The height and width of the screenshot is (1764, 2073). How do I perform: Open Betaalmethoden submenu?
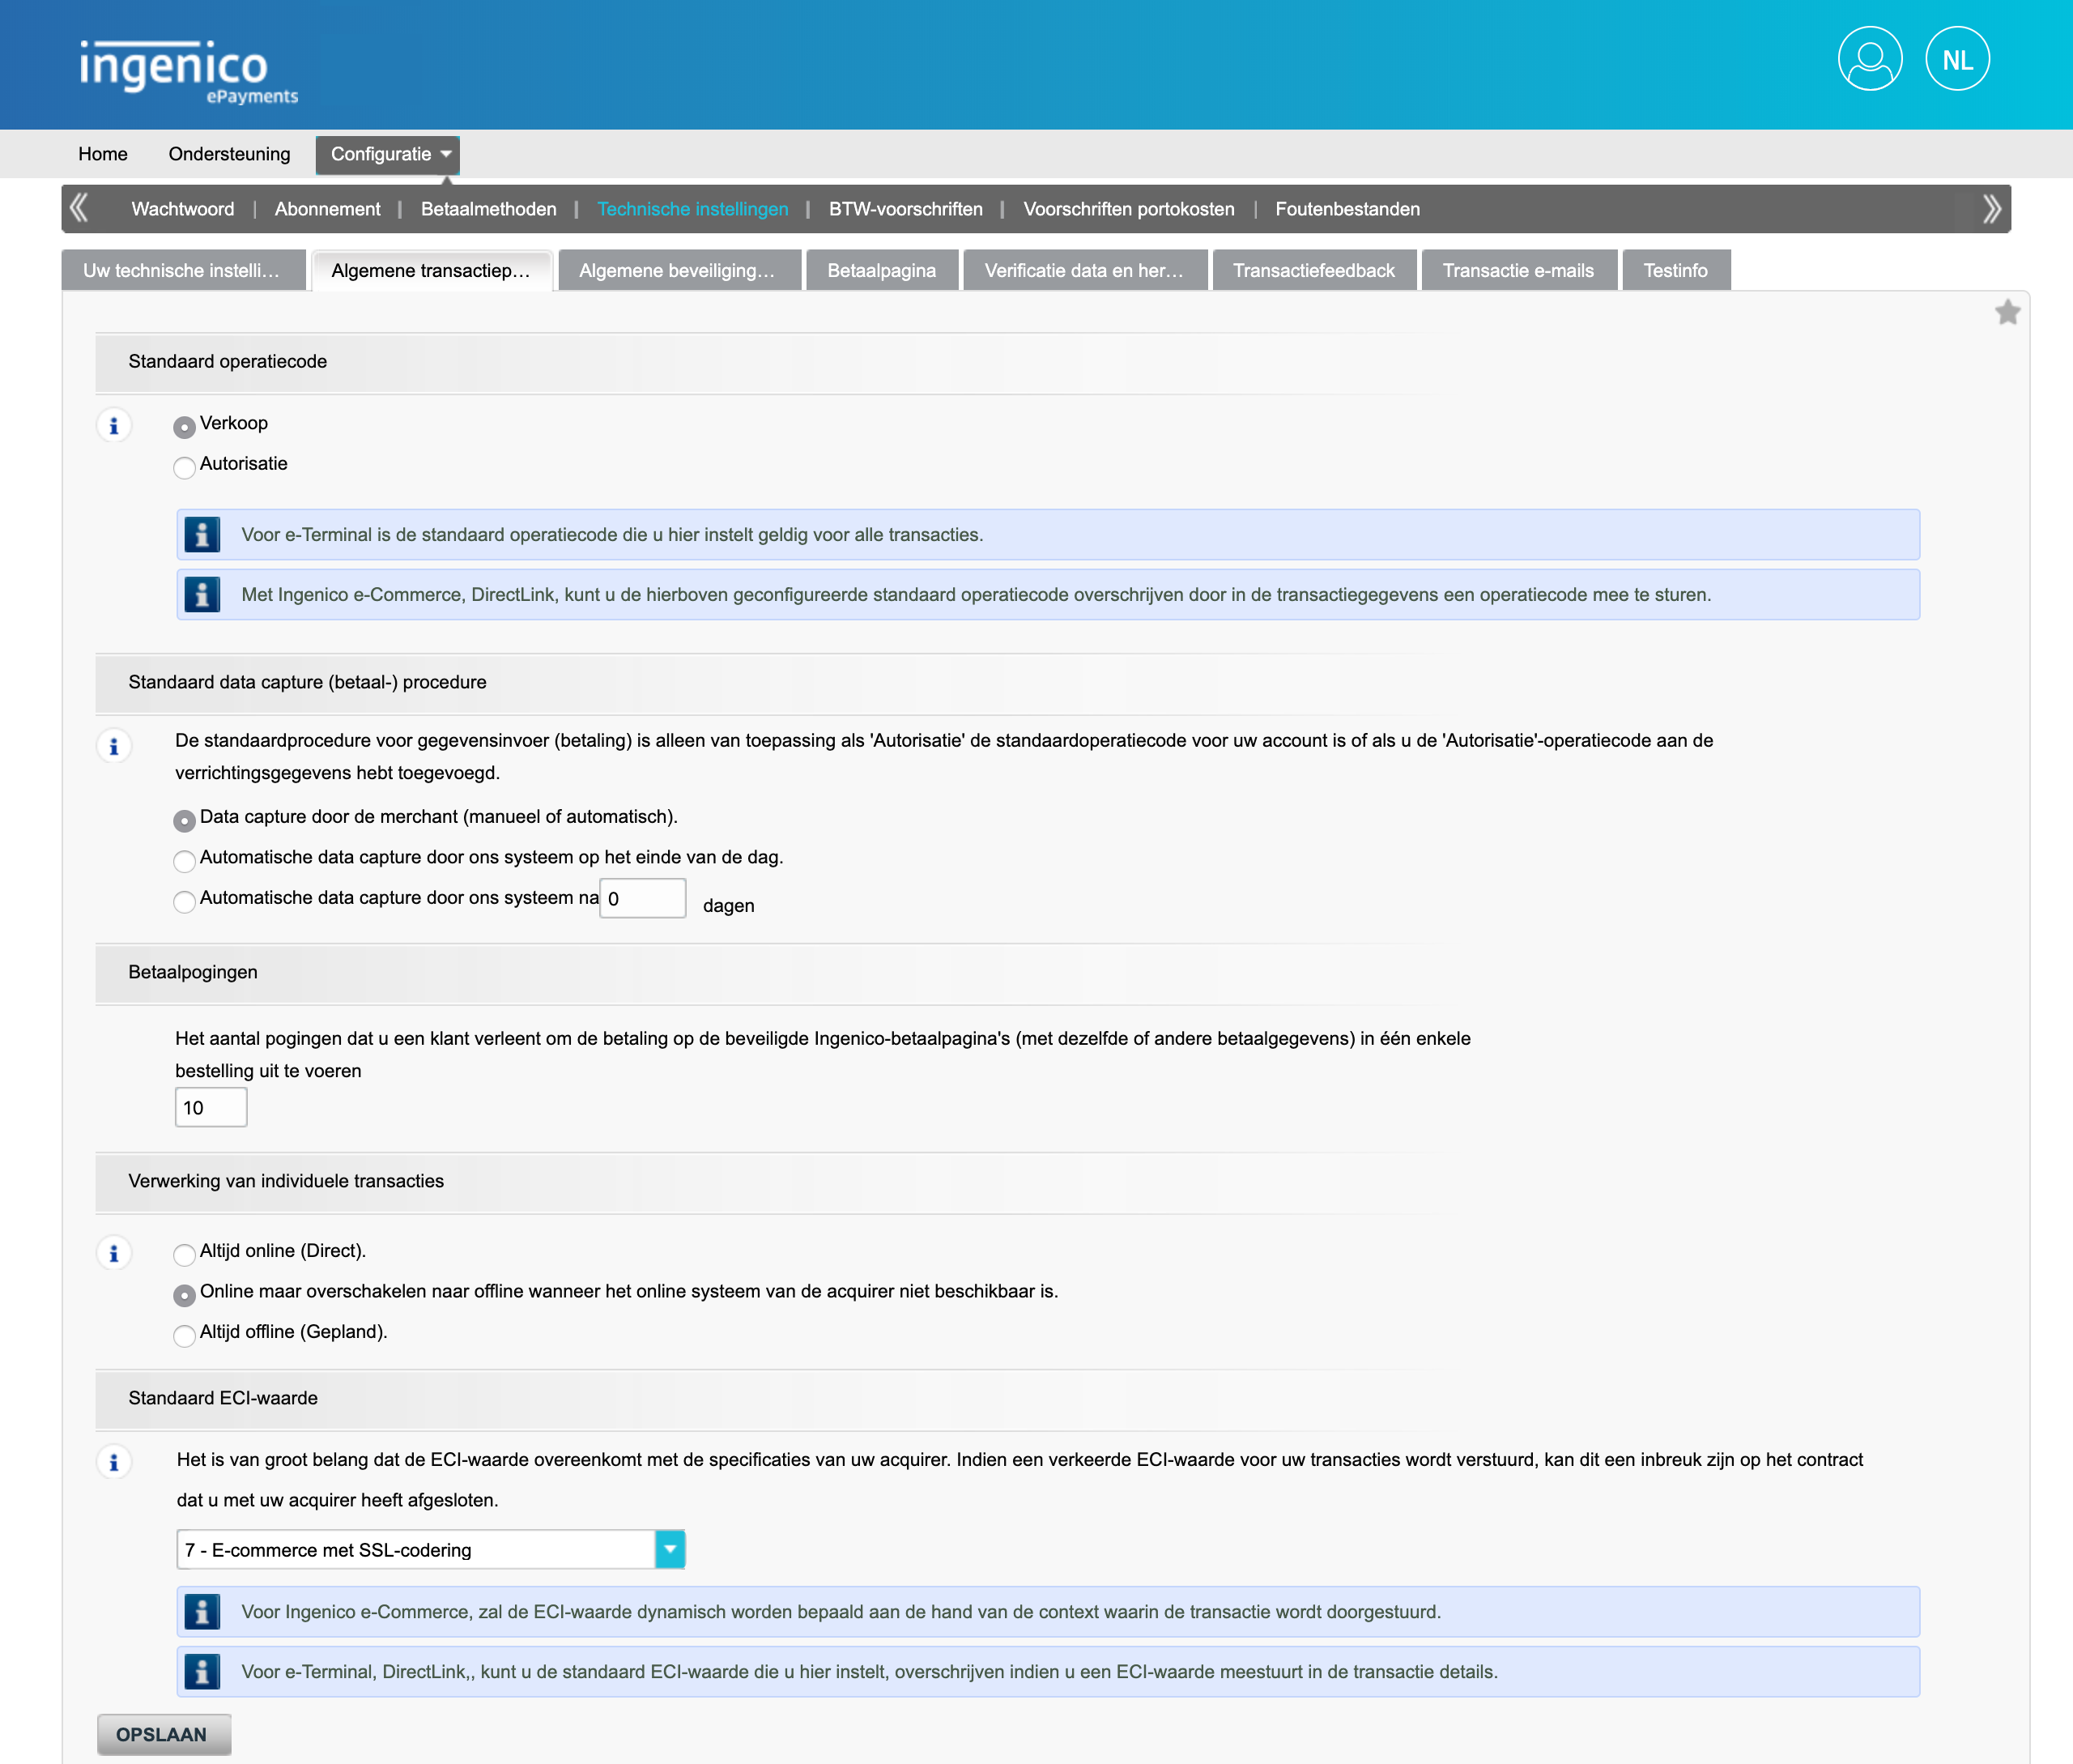[x=488, y=209]
